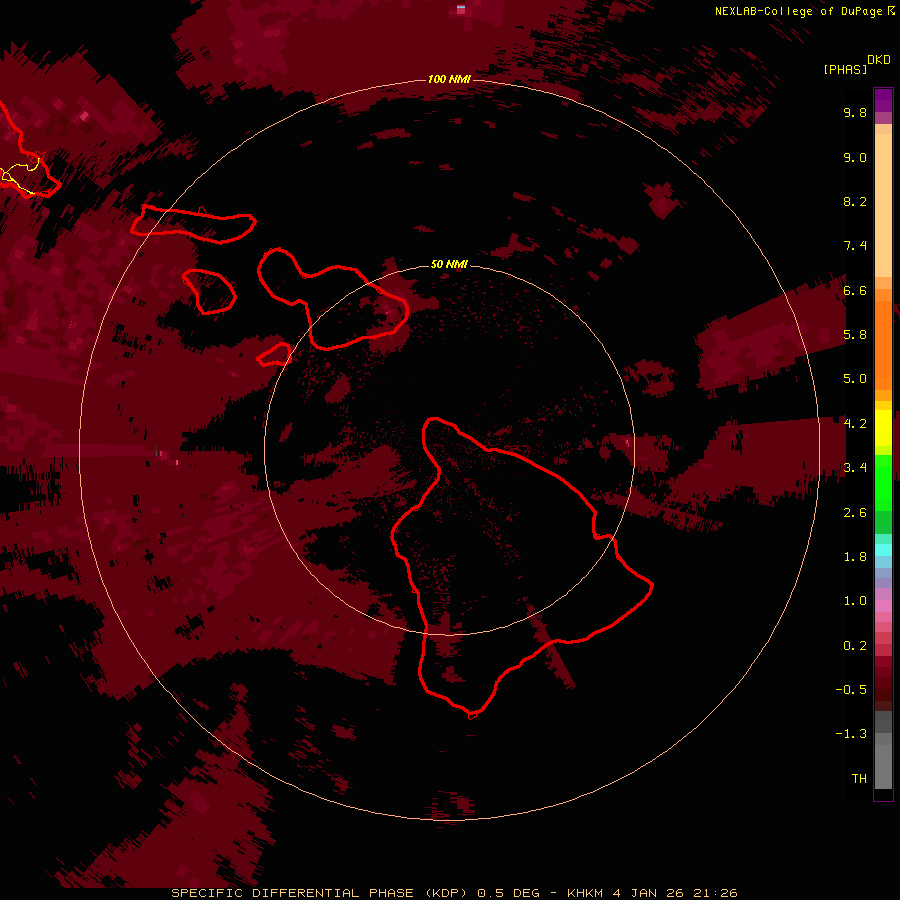The image size is (900, 900).
Task: Pick the pink band on the color bar
Action: (x=883, y=606)
